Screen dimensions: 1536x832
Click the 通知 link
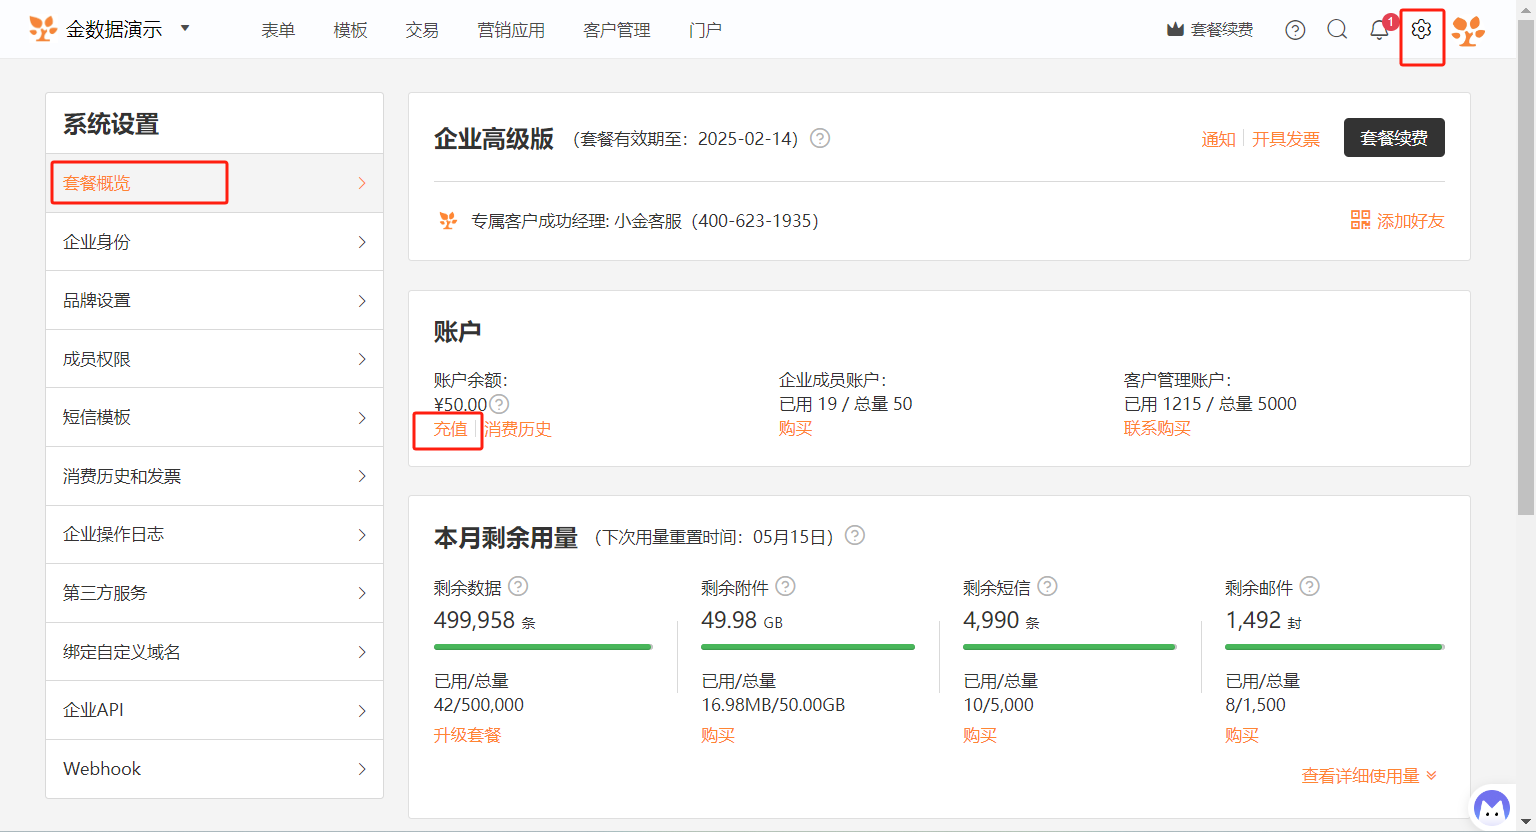[x=1218, y=139]
